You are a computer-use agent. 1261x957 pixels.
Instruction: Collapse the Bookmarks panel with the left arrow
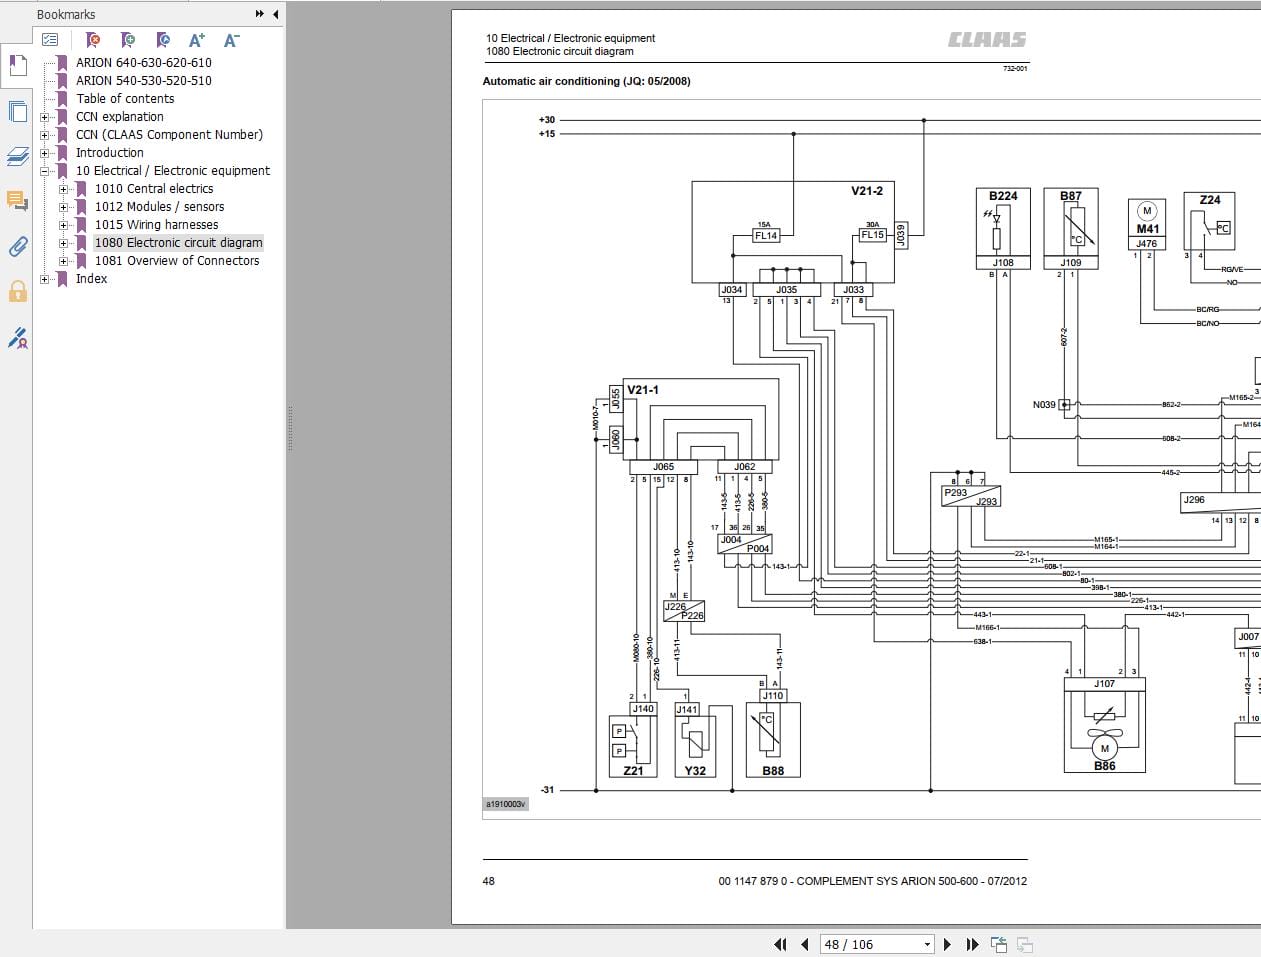coord(275,14)
